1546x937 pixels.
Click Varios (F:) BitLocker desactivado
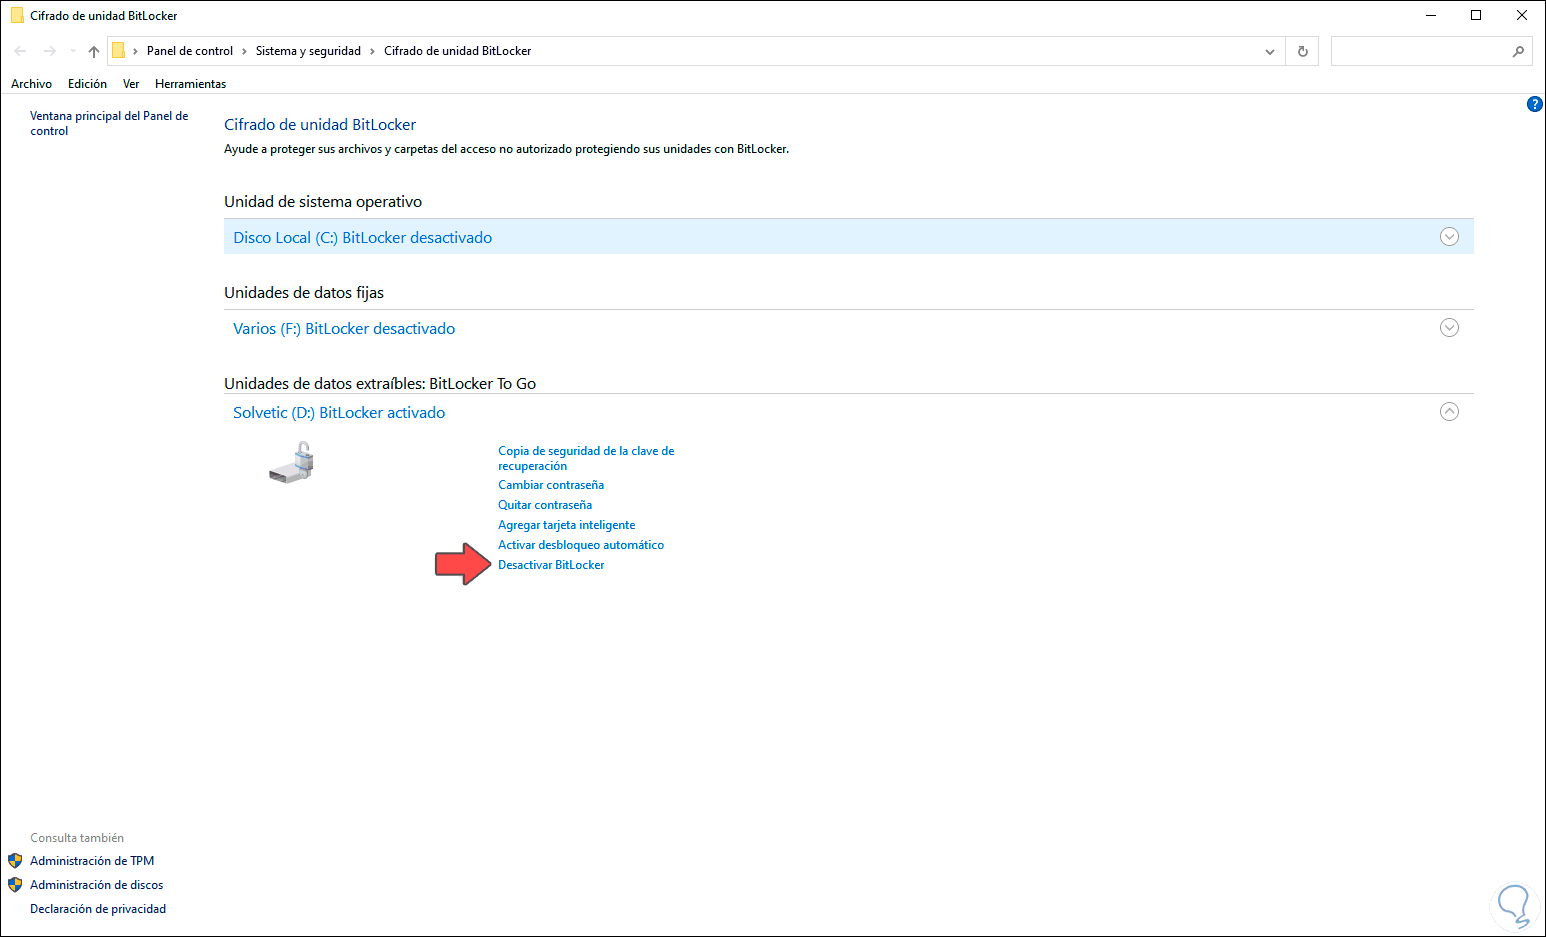pyautogui.click(x=344, y=329)
